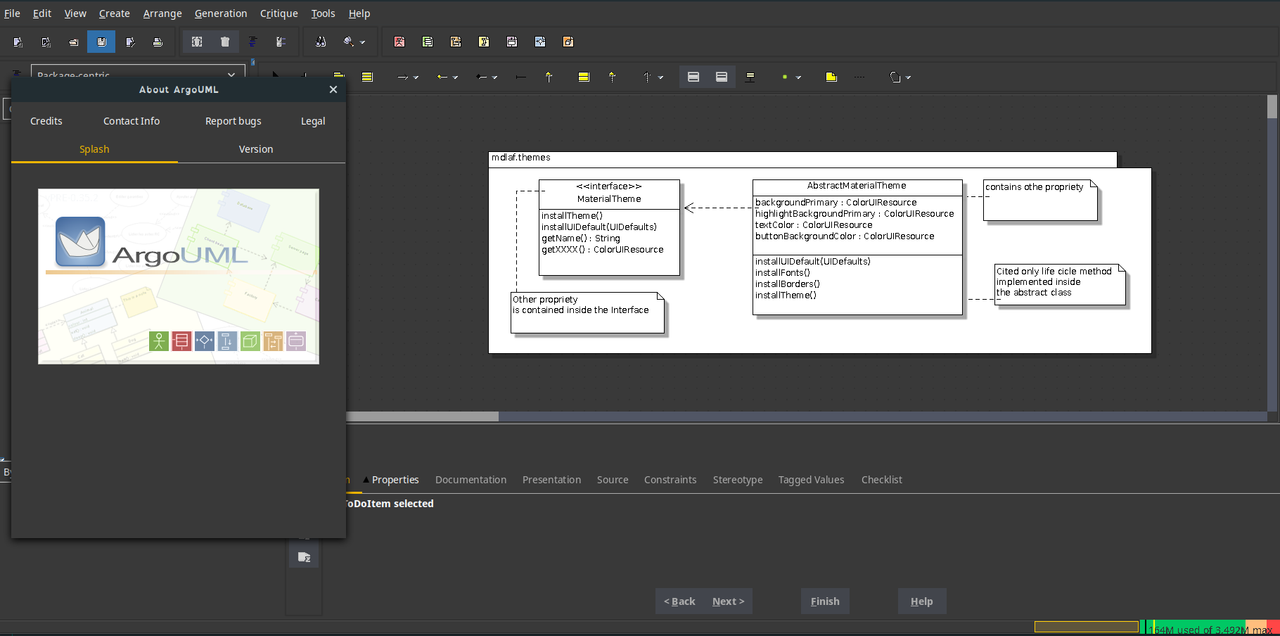Expand the zoom tool dropdown arrow
The image size is (1280, 636).
coord(362,43)
